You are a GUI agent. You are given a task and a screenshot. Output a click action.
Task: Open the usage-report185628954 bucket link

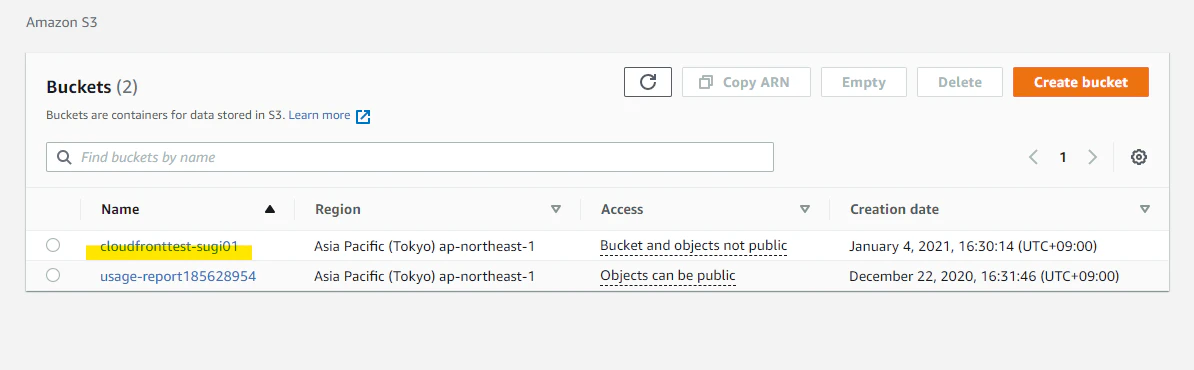178,276
